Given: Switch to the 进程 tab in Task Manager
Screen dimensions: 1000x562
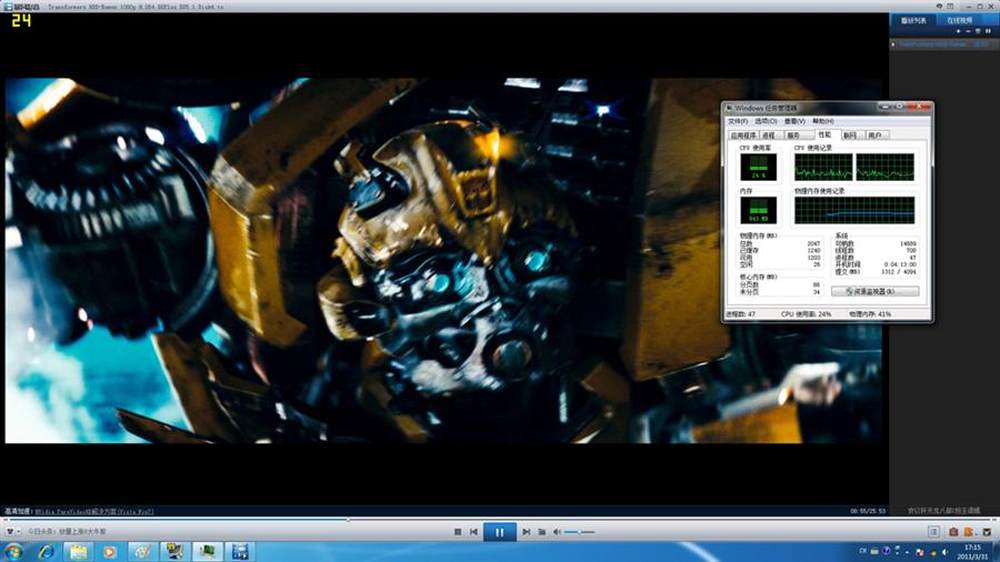Looking at the screenshot, I should click(768, 134).
